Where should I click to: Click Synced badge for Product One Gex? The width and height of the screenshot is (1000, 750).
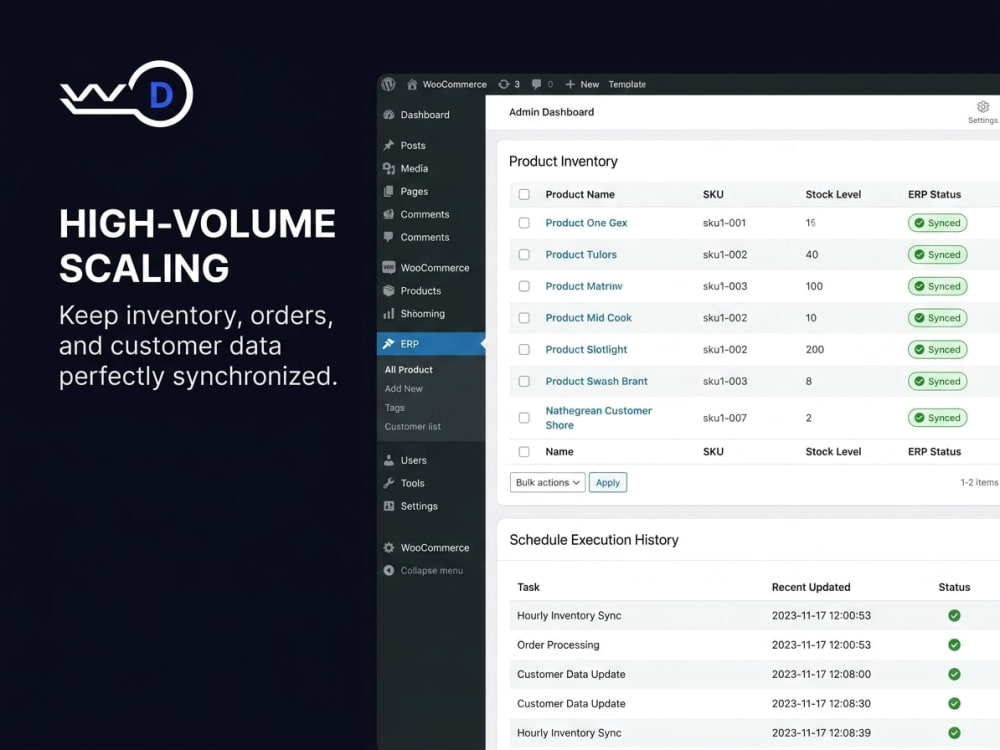coord(938,223)
